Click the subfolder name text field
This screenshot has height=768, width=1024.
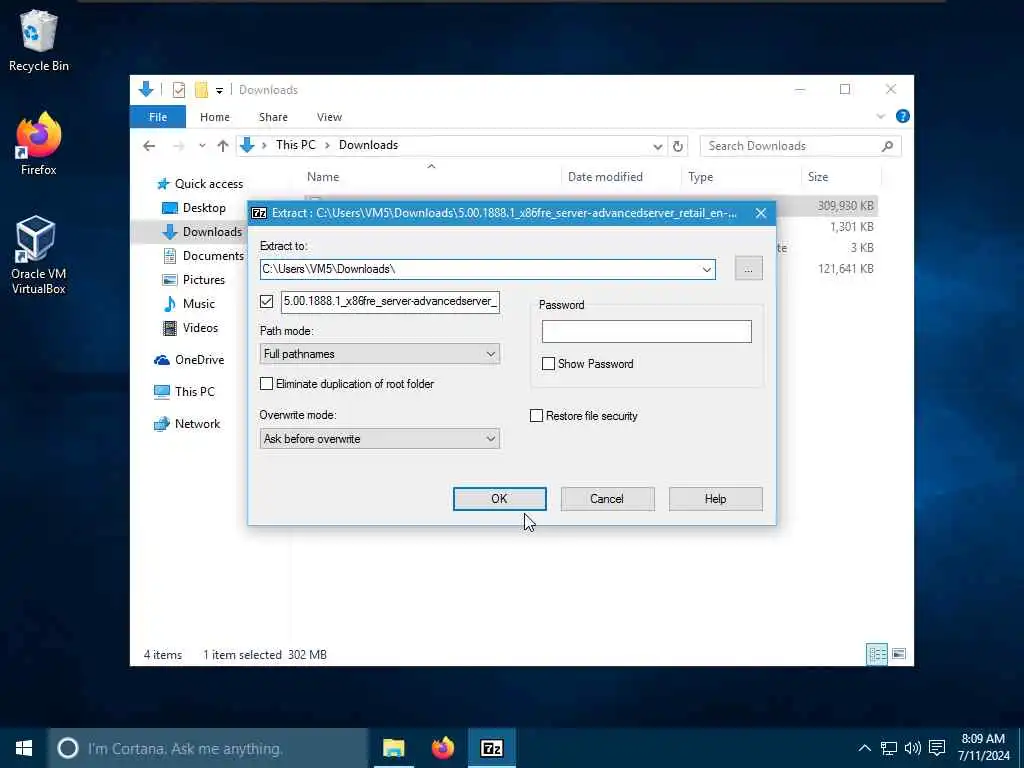pyautogui.click(x=391, y=302)
